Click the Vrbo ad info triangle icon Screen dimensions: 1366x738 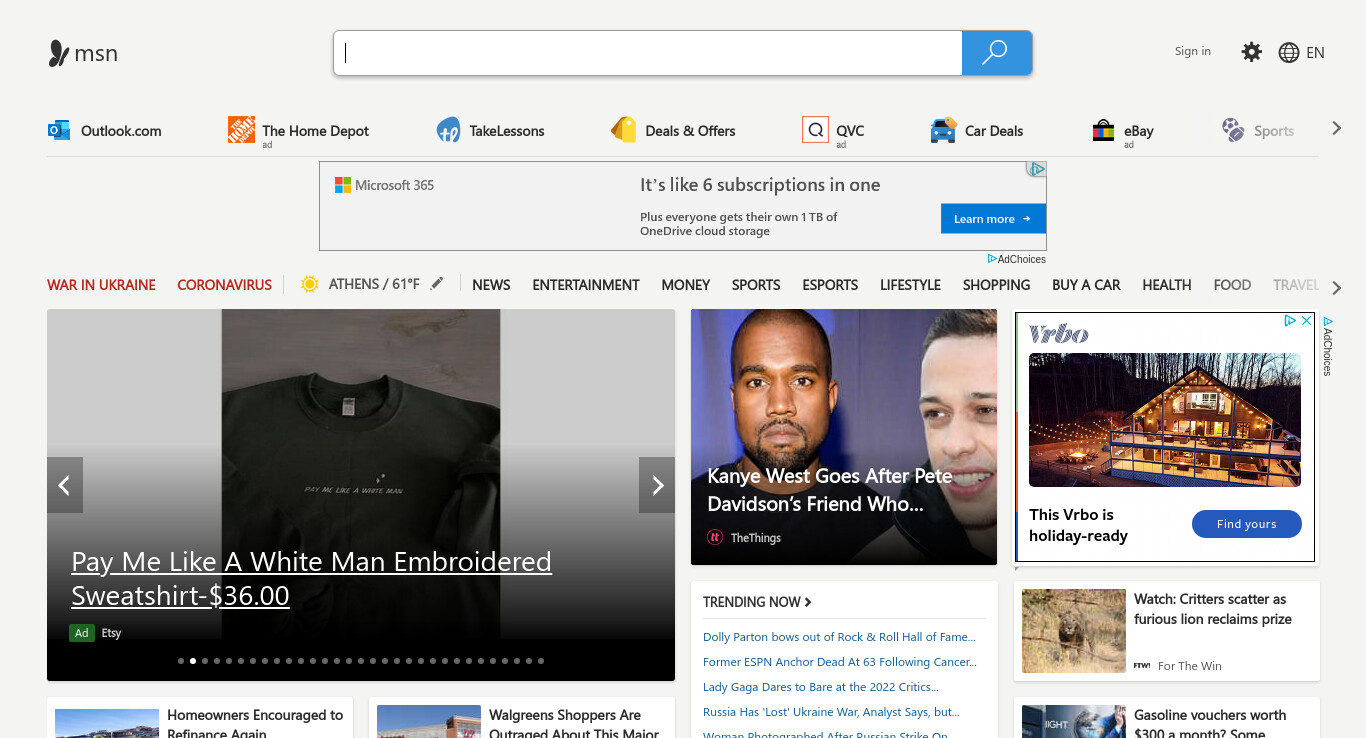1291,321
